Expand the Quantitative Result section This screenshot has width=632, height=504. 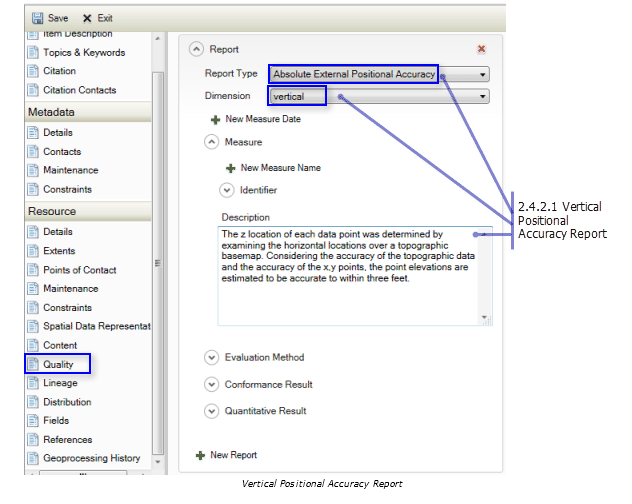pos(212,411)
